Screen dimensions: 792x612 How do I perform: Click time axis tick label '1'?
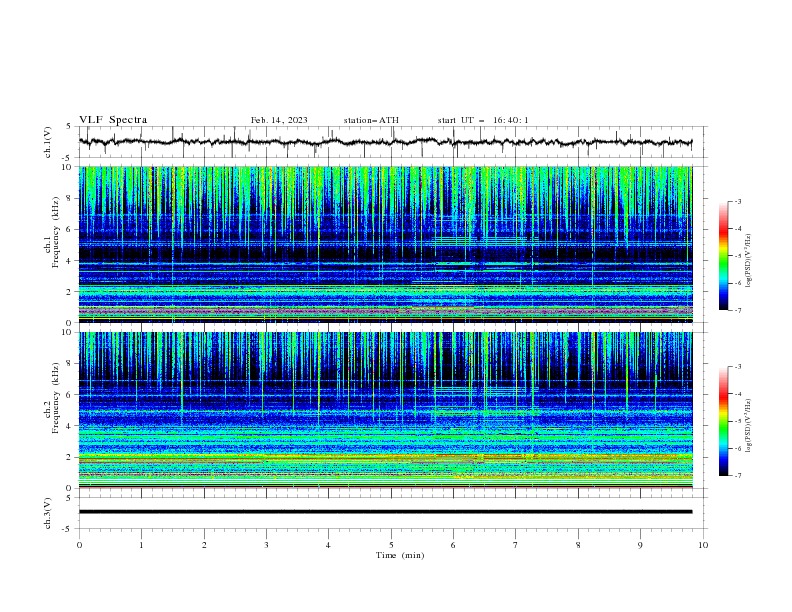coord(141,545)
